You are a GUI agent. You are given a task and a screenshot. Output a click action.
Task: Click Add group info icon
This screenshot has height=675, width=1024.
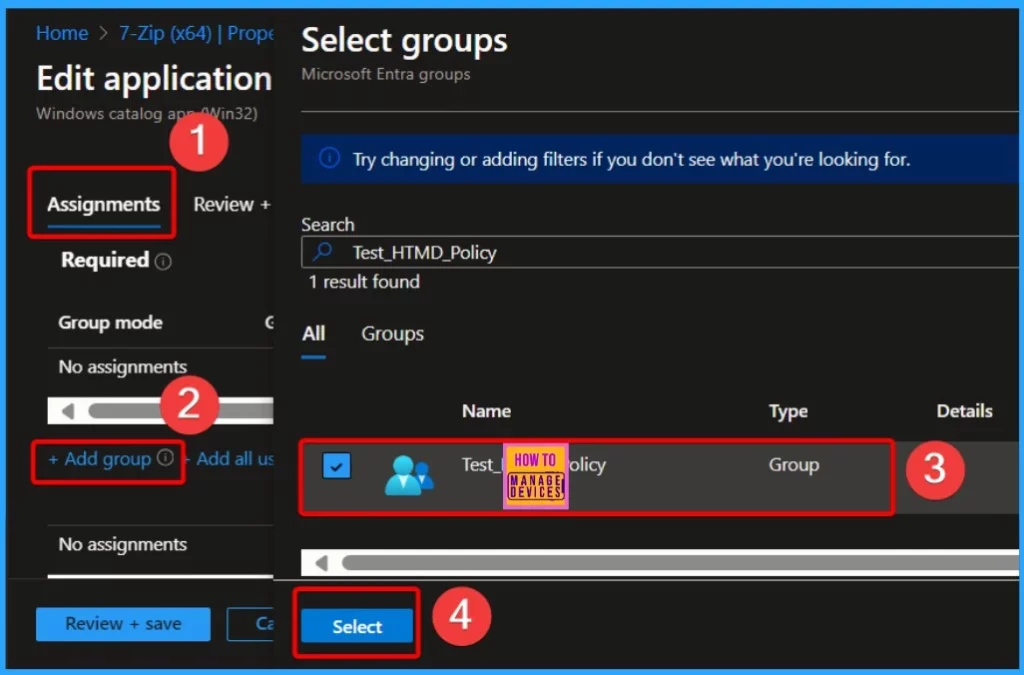pyautogui.click(x=165, y=458)
